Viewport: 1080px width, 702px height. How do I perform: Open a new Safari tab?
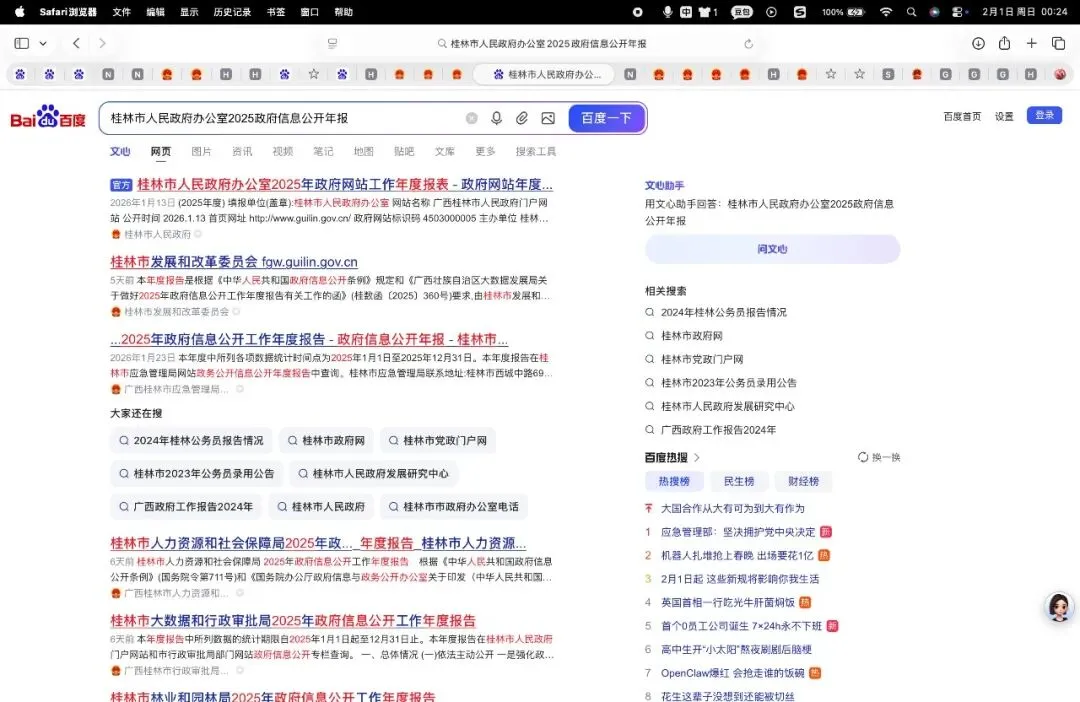pyautogui.click(x=1032, y=43)
